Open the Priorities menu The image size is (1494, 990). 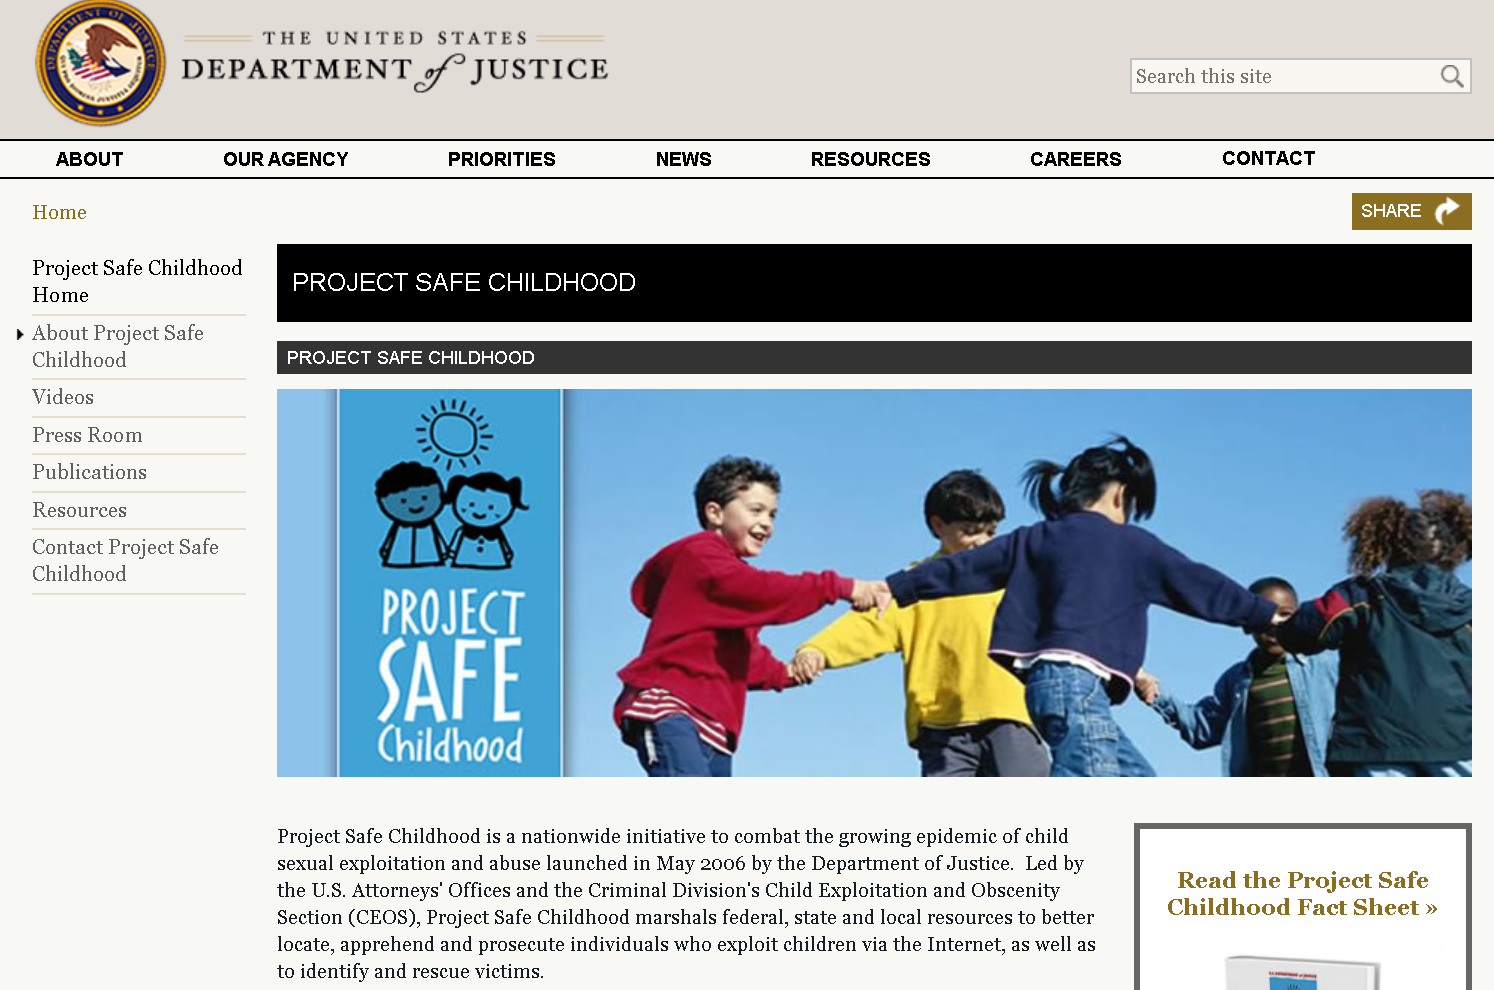click(x=501, y=159)
